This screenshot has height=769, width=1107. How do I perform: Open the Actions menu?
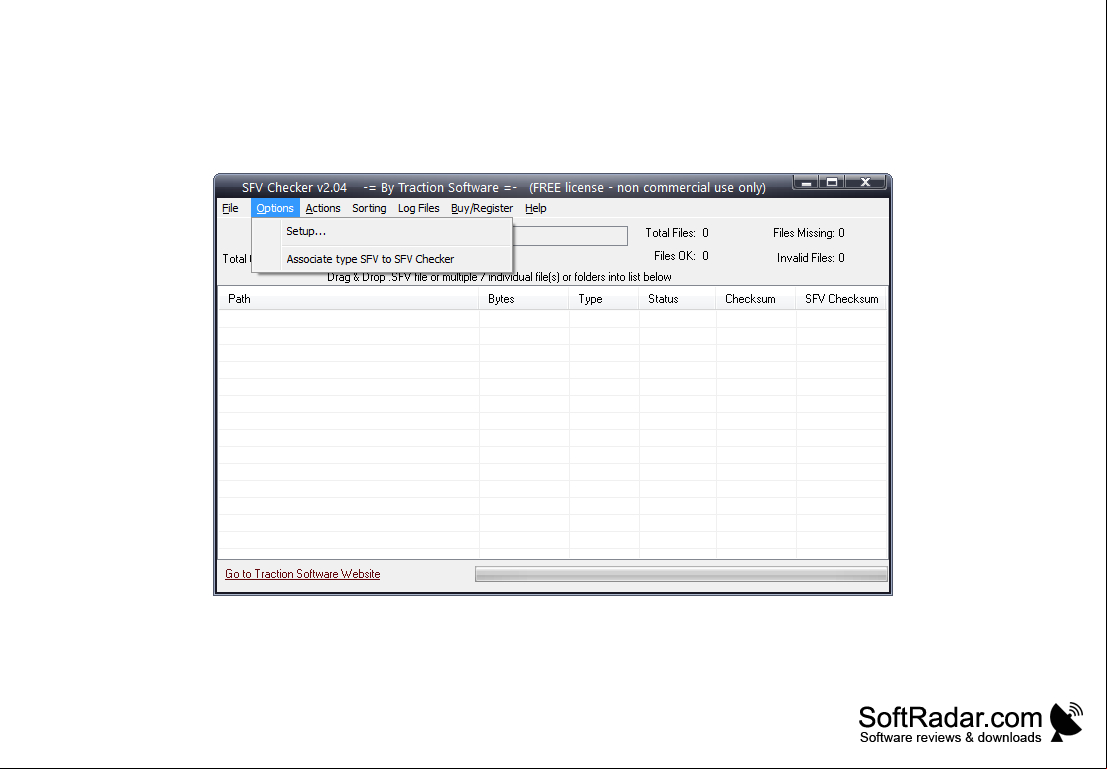(x=323, y=208)
